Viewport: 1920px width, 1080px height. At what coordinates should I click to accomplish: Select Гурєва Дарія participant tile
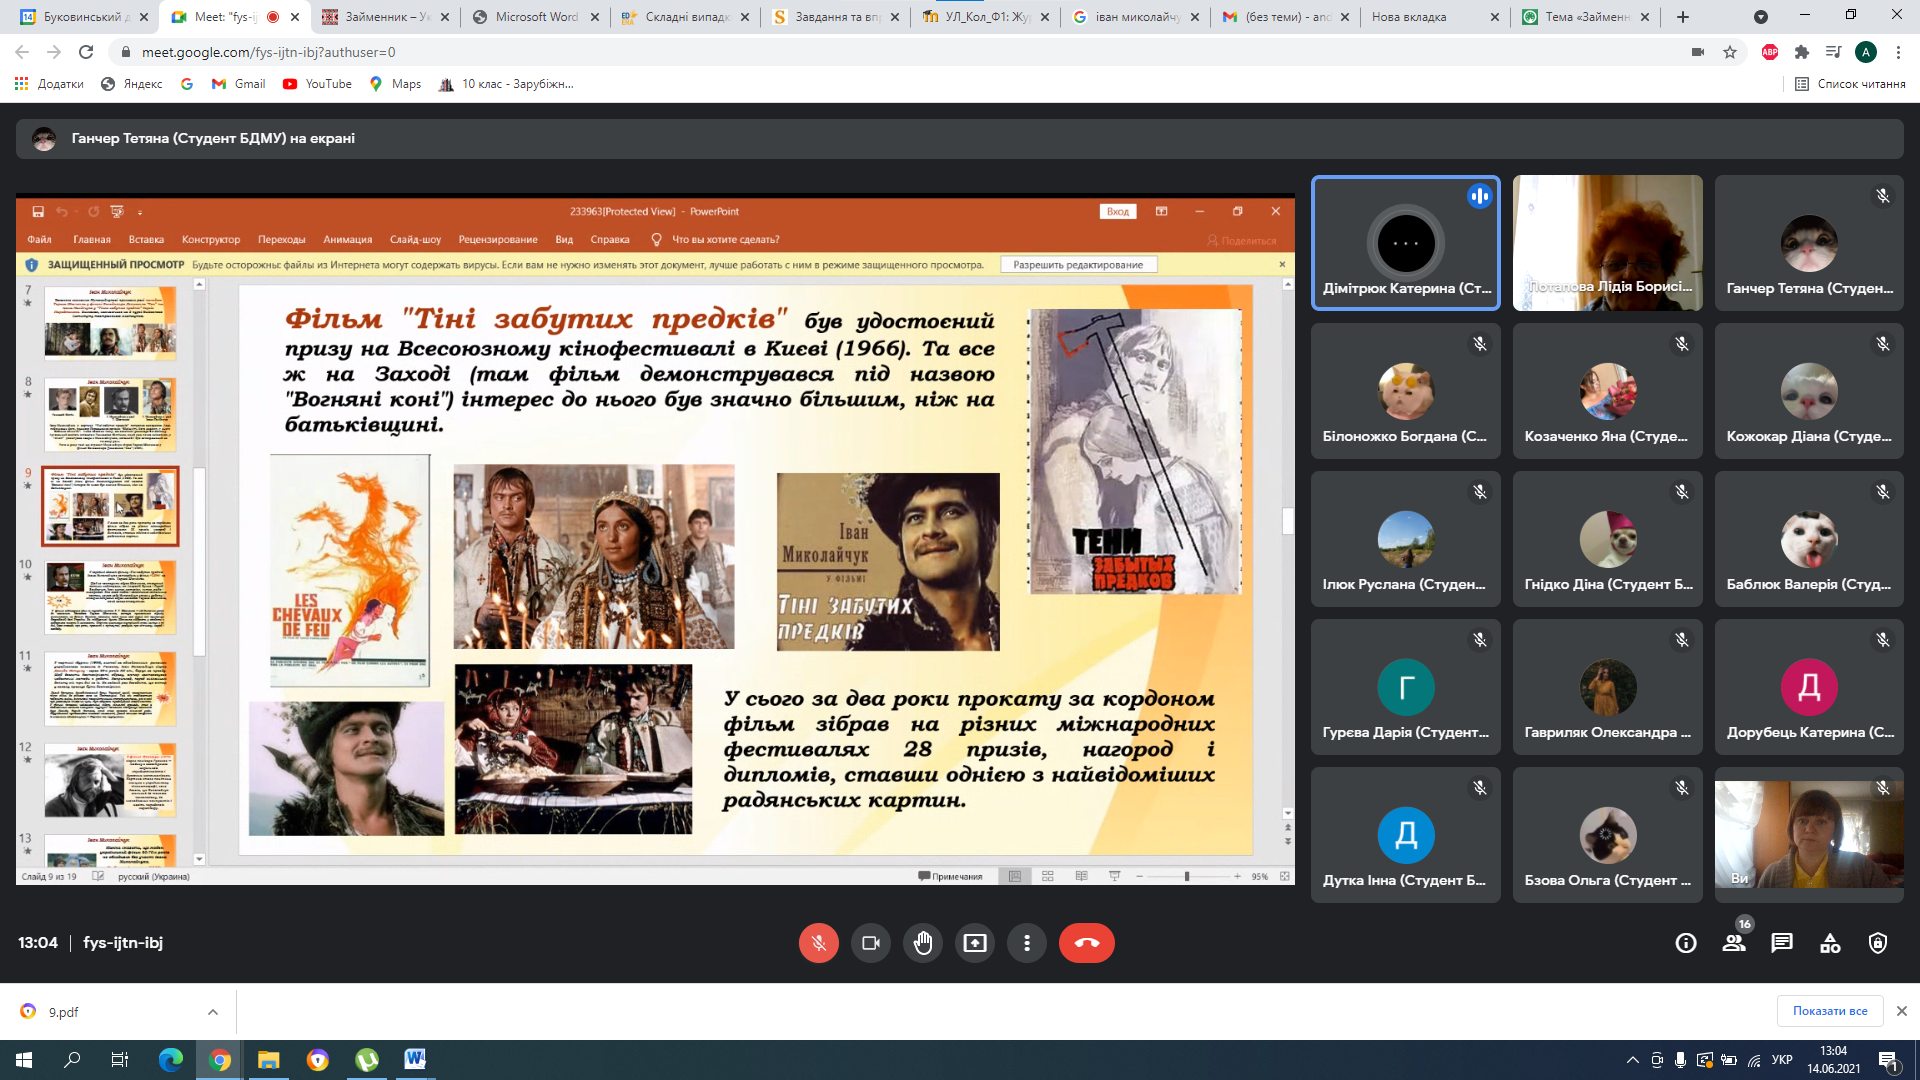tap(1405, 687)
